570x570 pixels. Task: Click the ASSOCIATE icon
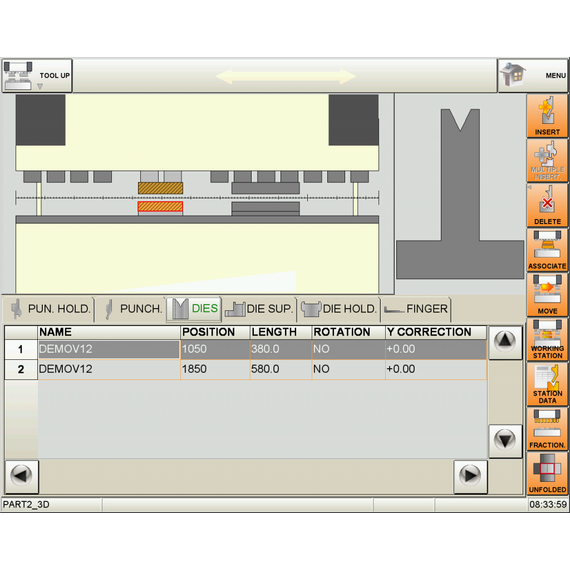tap(547, 250)
